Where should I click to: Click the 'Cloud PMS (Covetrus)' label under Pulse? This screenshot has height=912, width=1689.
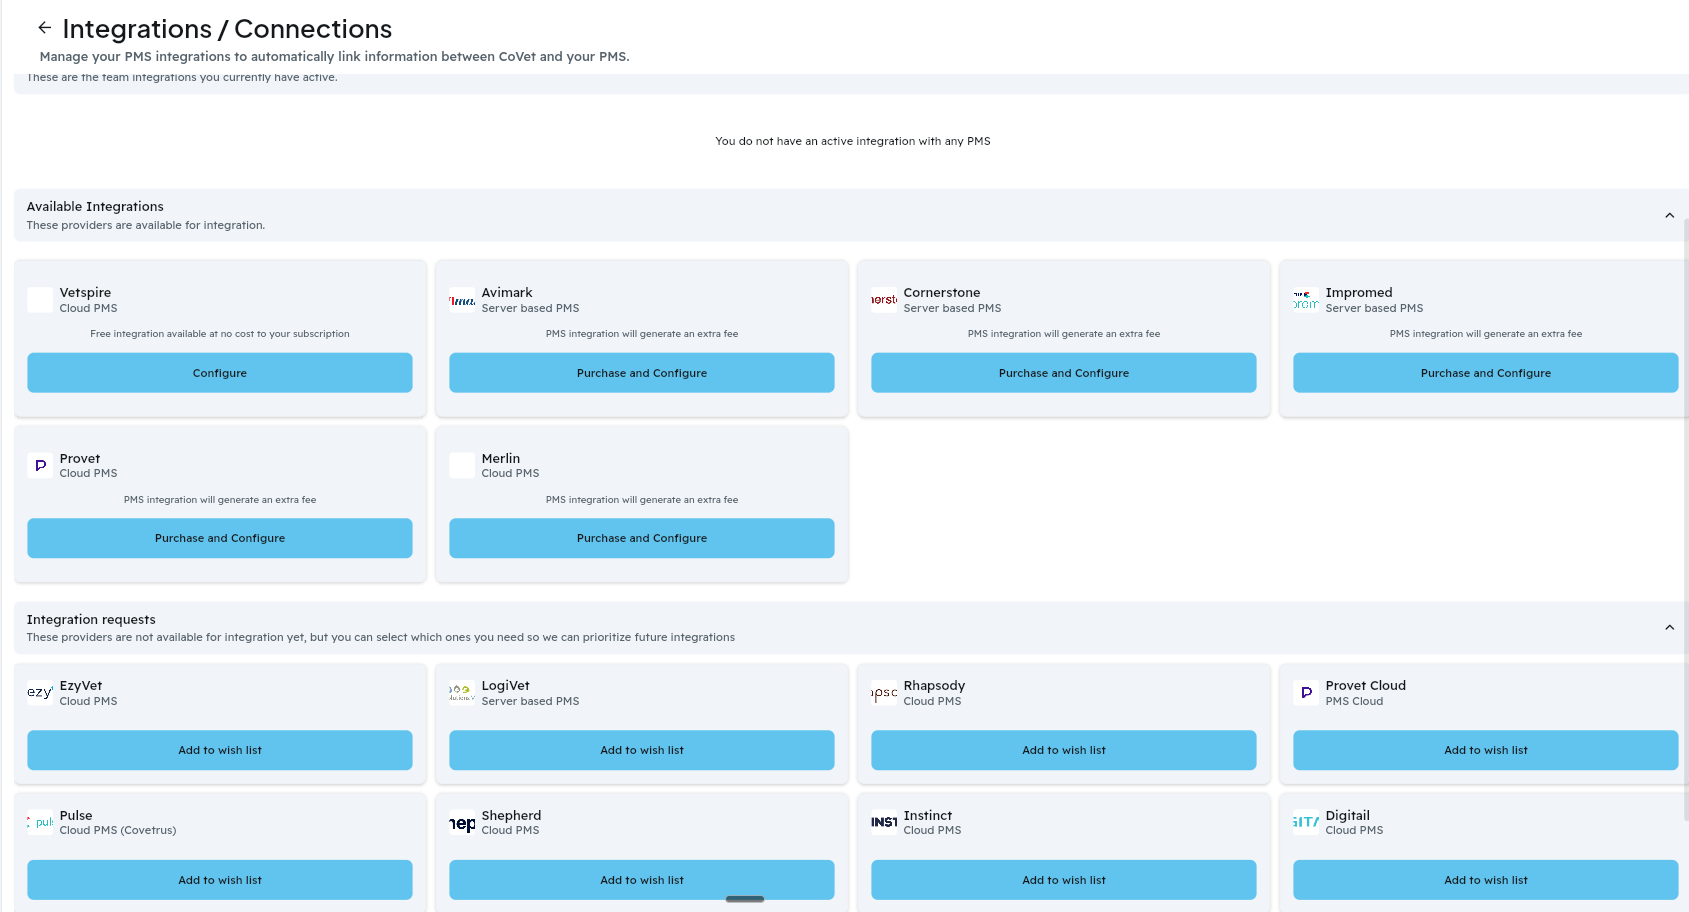coord(118,830)
